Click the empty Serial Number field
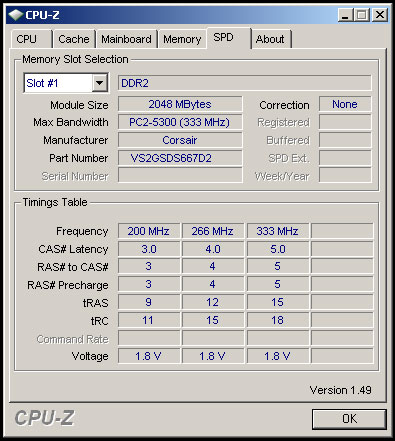 tap(180, 175)
